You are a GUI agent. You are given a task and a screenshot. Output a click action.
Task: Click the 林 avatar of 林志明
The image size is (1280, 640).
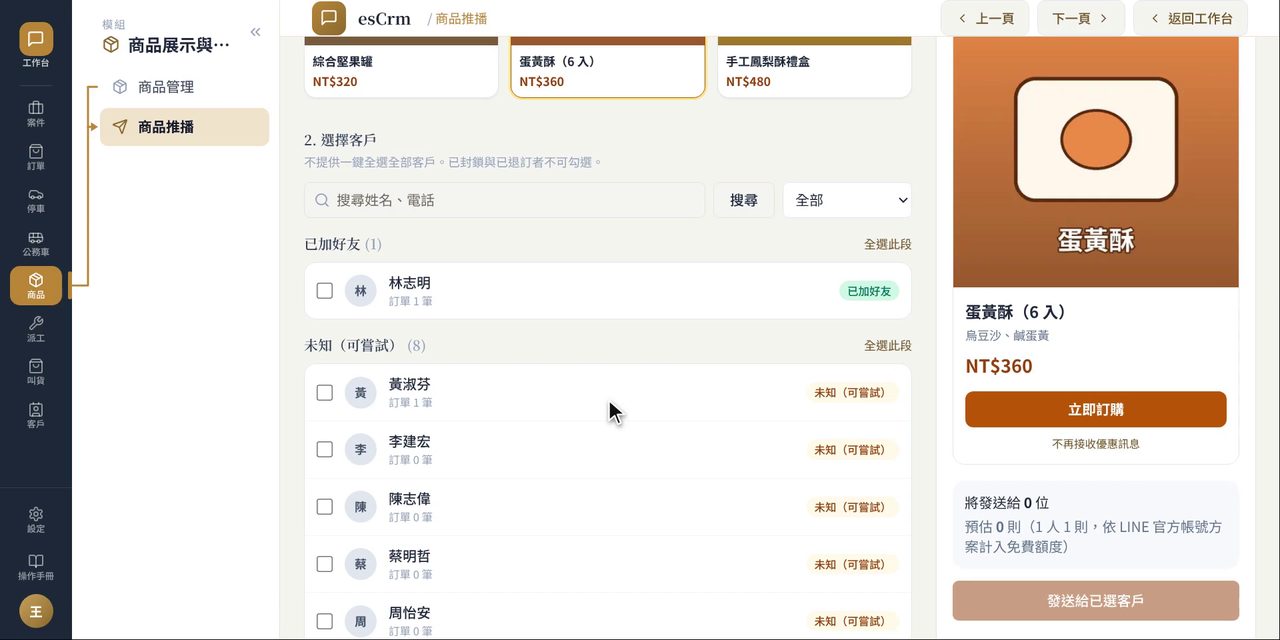[361, 291]
